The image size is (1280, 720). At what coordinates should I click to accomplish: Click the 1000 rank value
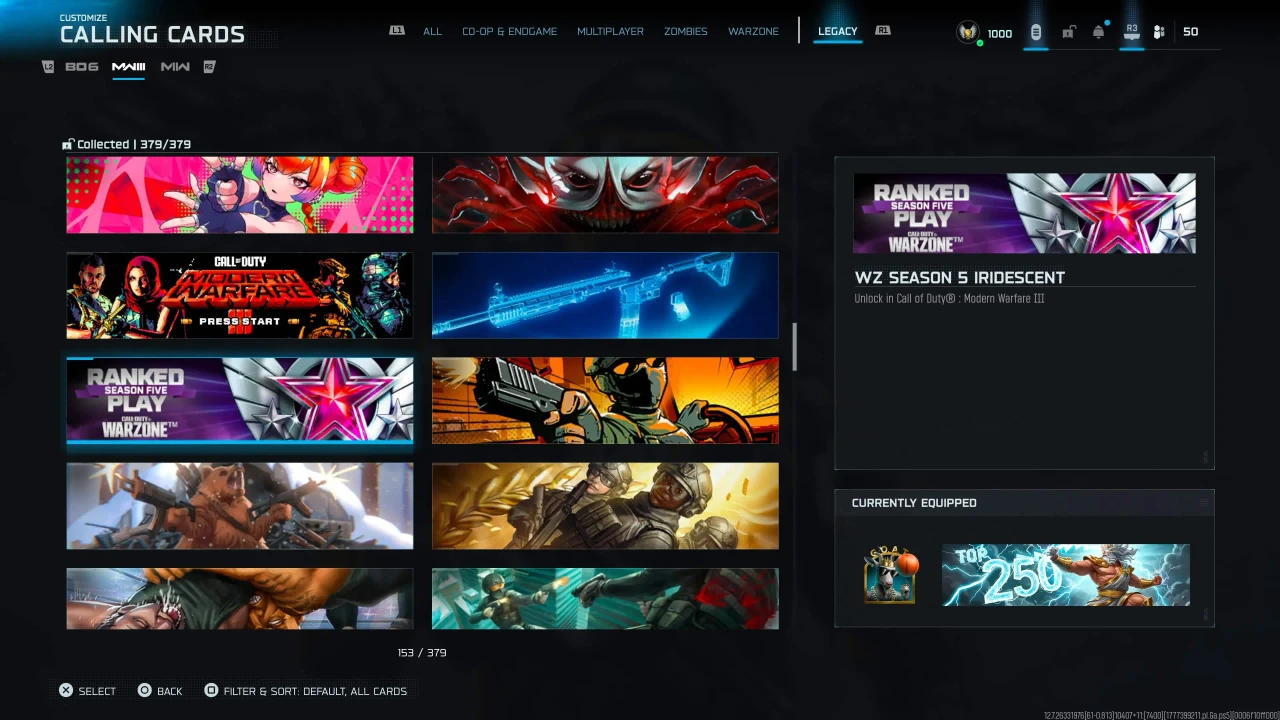pyautogui.click(x=1000, y=33)
